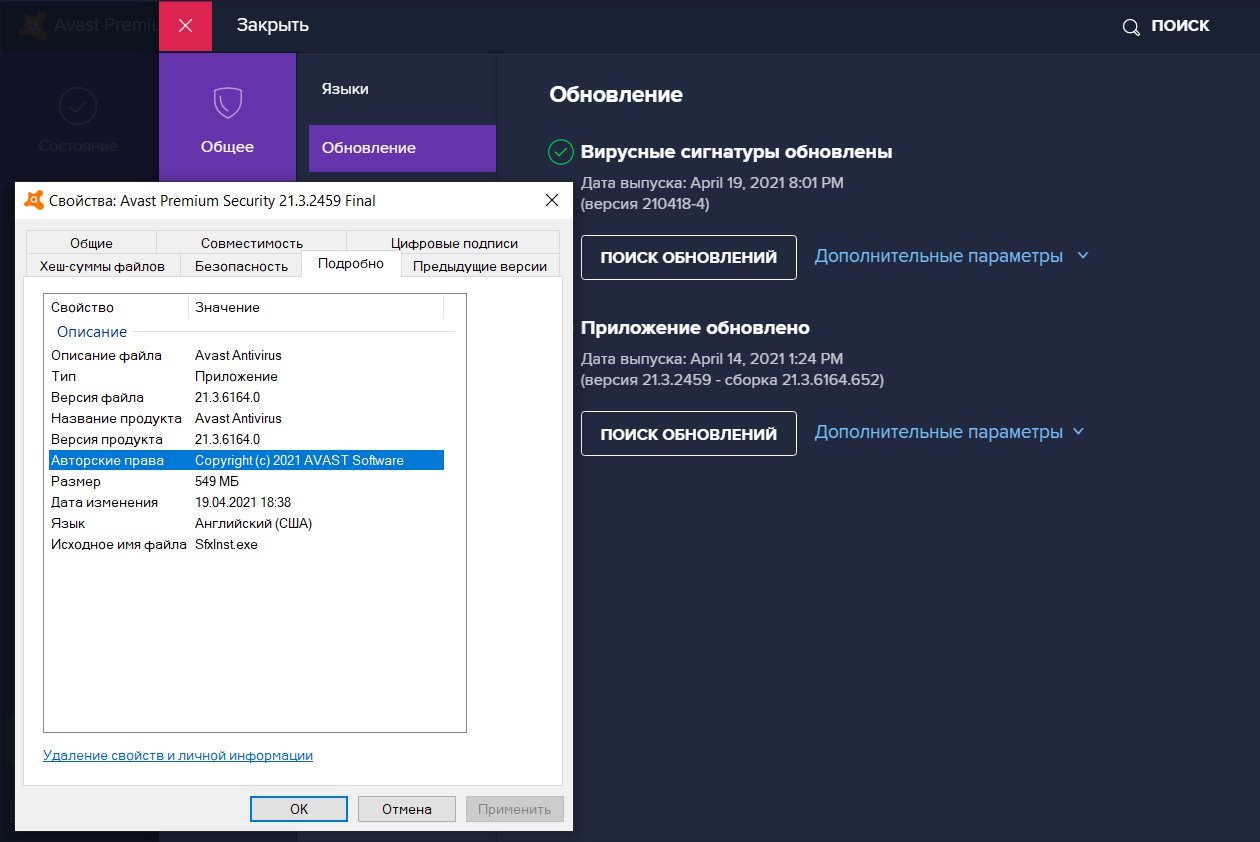Switch to the Безопасность tab
Viewport: 1260px width, 842px height.
[x=241, y=266]
